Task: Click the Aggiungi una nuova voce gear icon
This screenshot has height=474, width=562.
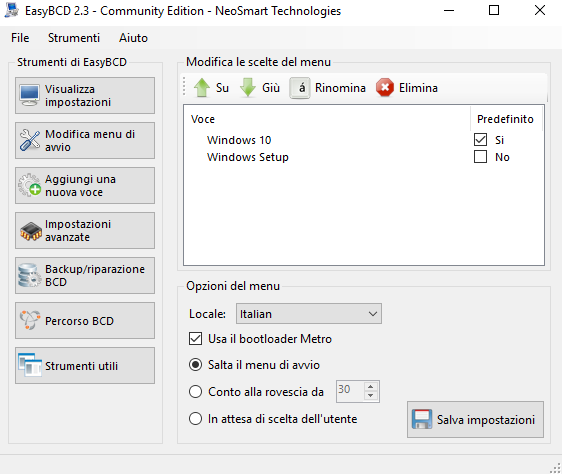Action: click(x=29, y=185)
